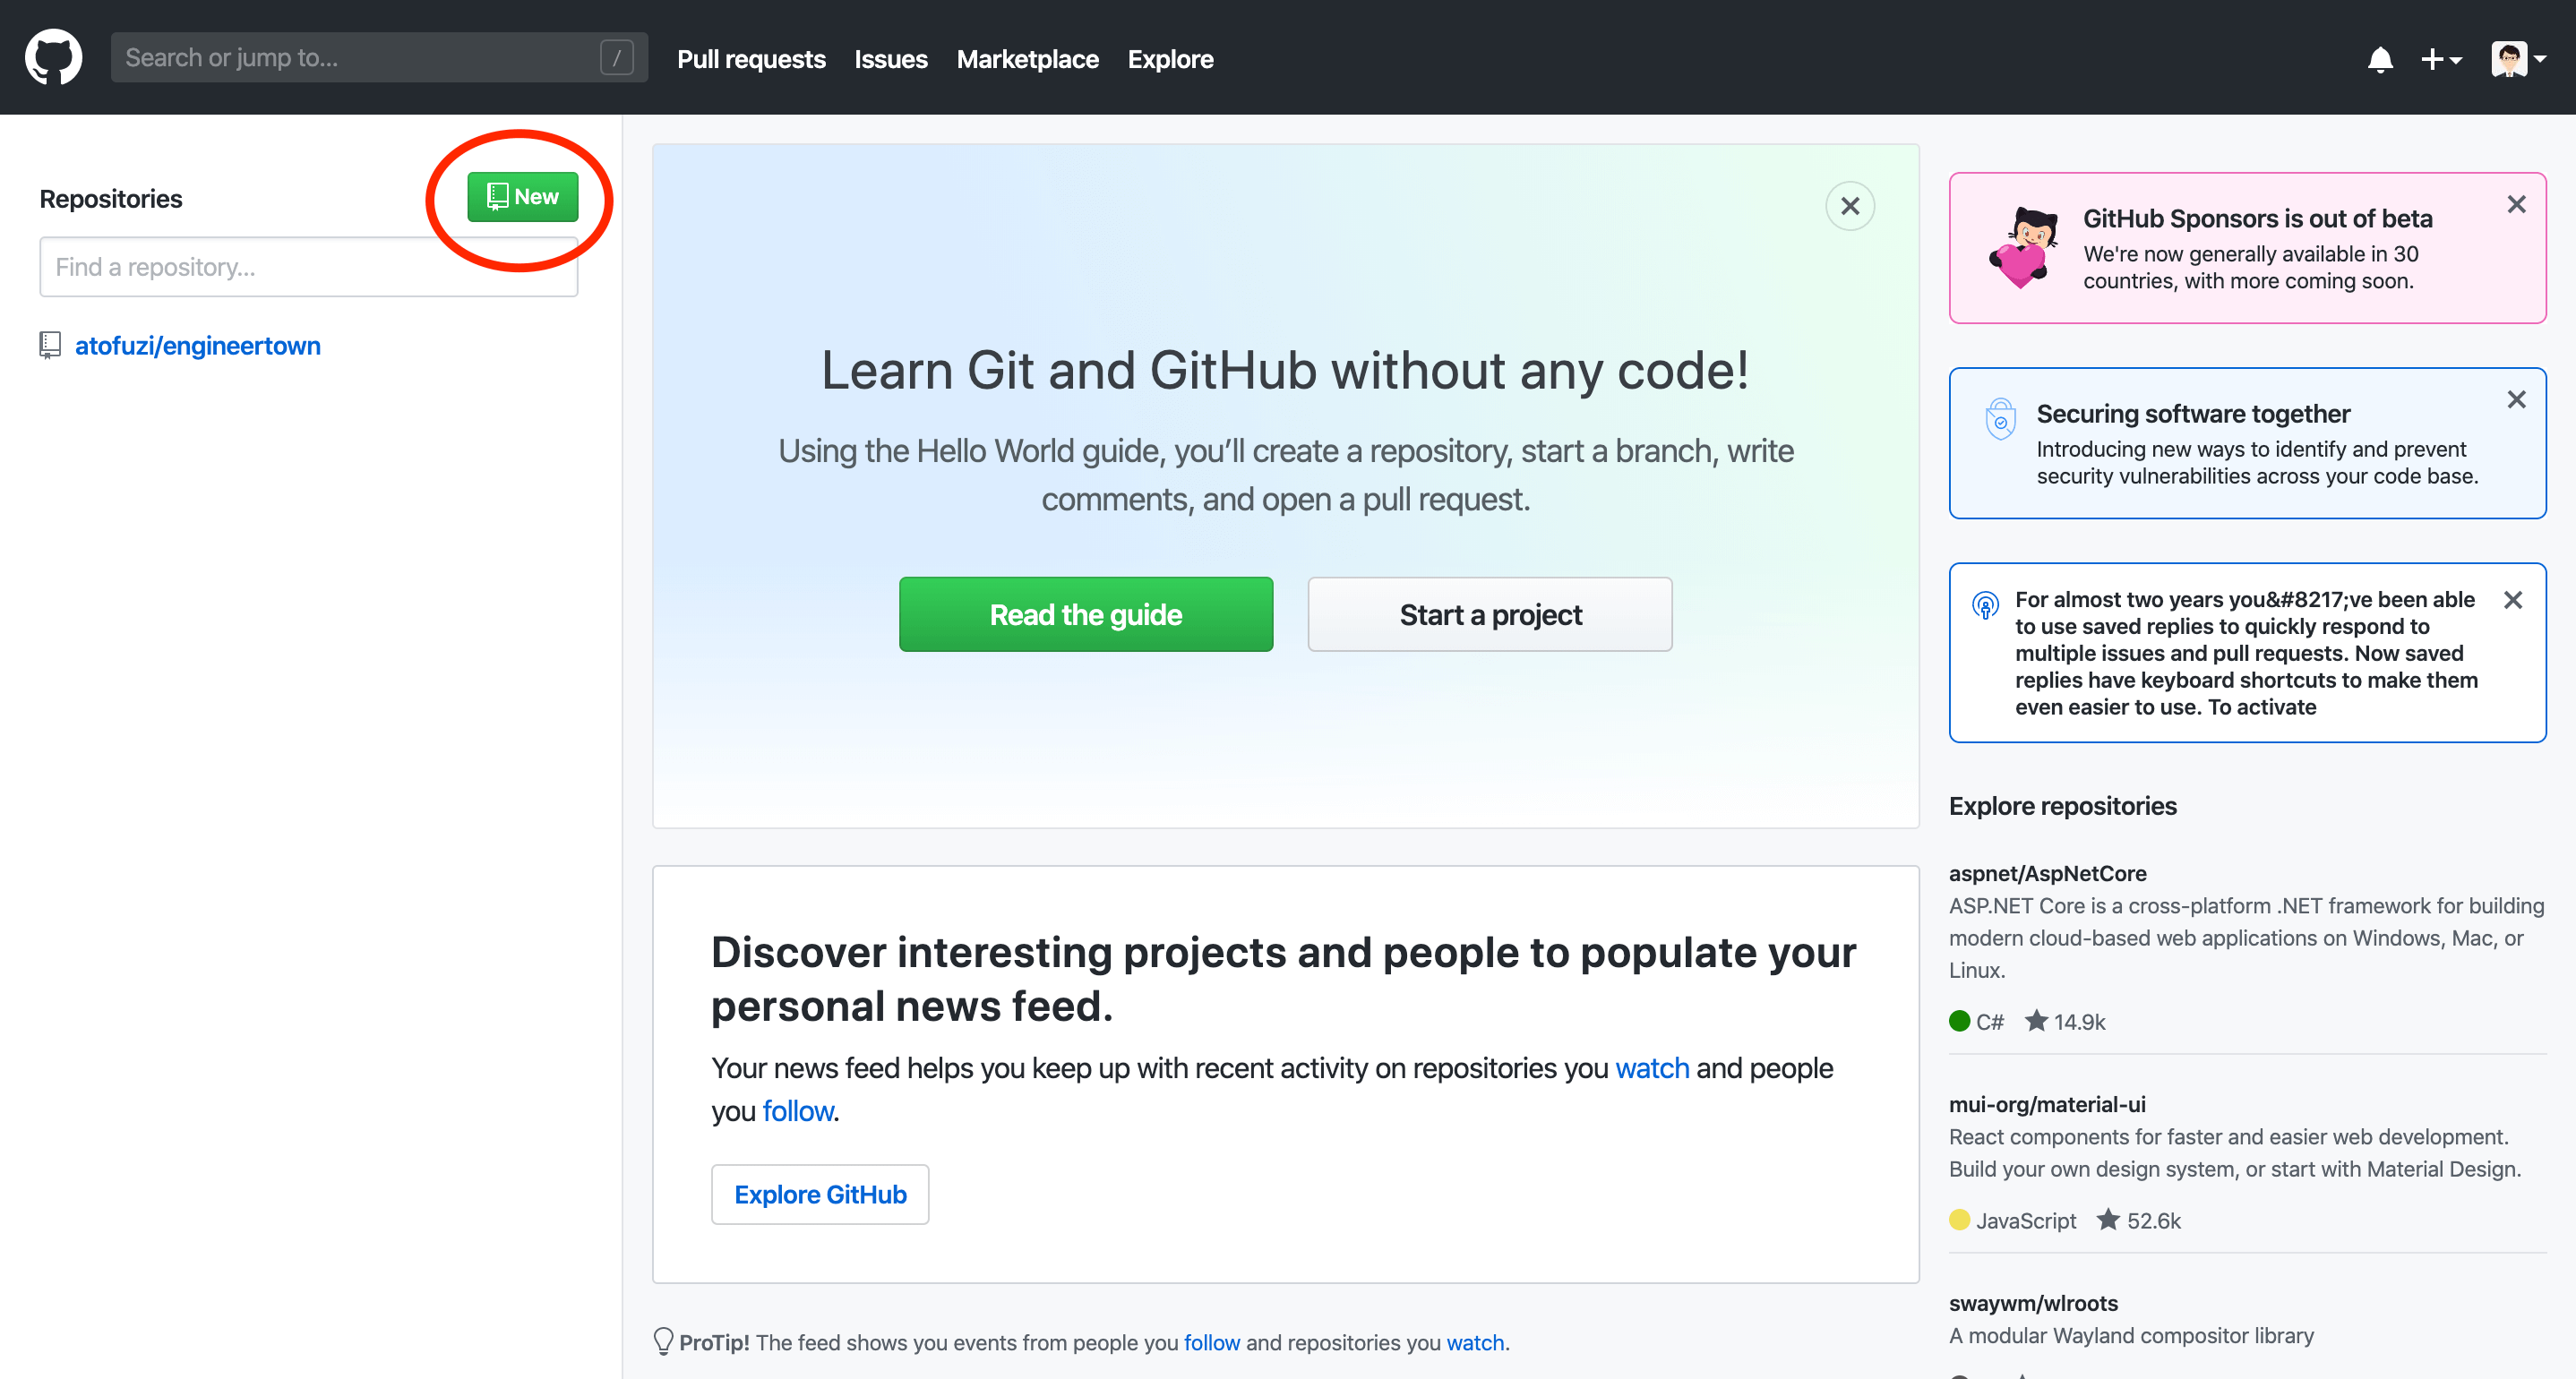Open the swaywm/wlroots repository
This screenshot has height=1379, width=2576.
(2033, 1303)
